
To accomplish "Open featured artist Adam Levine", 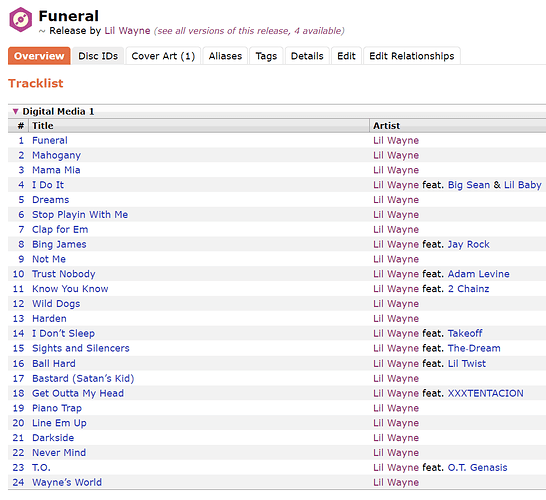I will coord(478,274).
